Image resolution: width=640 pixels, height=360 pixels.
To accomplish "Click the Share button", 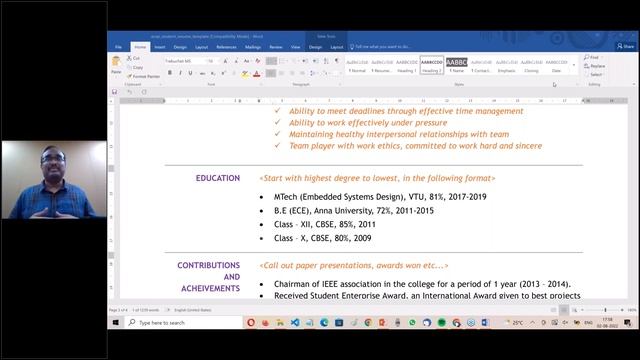I will tap(626, 46).
